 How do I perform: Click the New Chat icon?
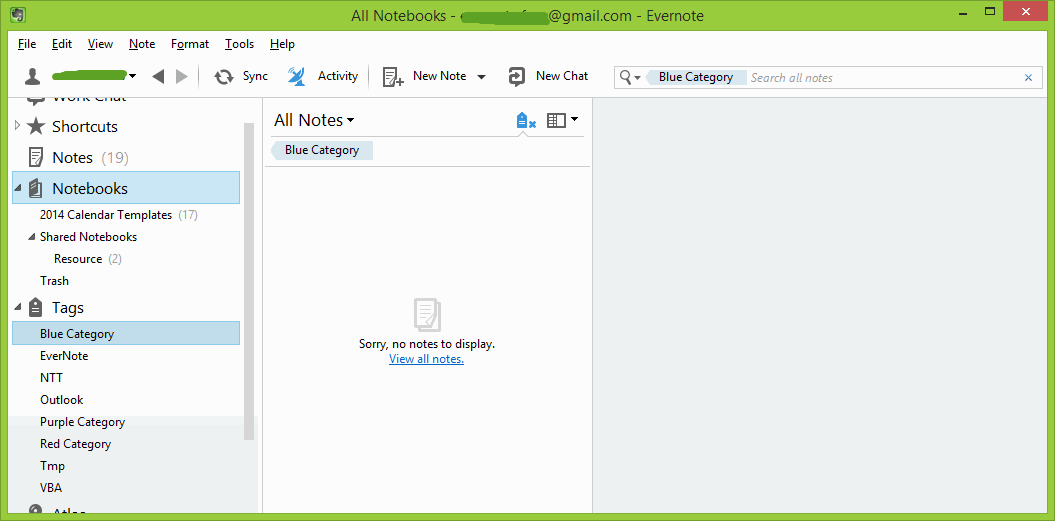tap(517, 76)
